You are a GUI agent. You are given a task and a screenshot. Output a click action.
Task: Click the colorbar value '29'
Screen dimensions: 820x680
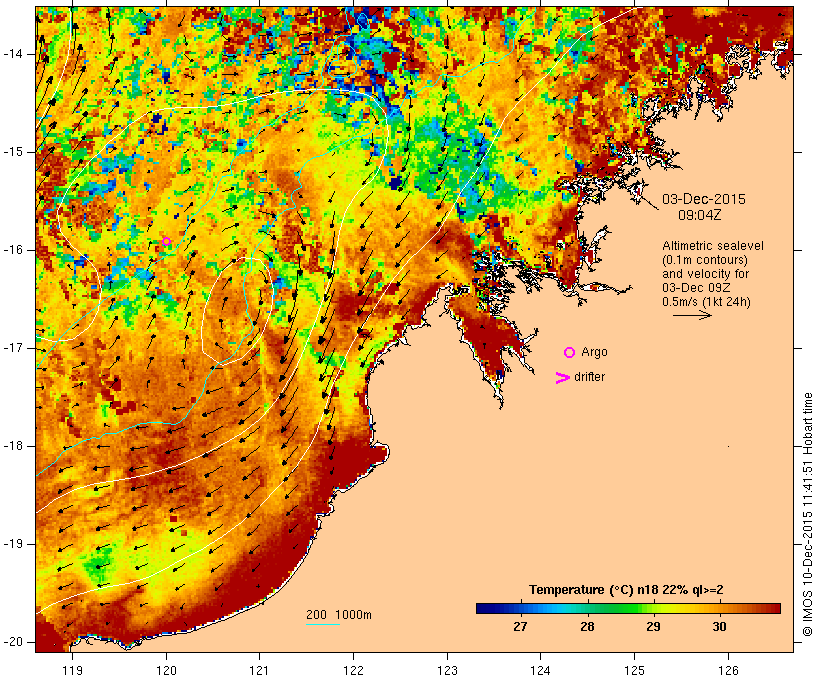click(x=653, y=627)
